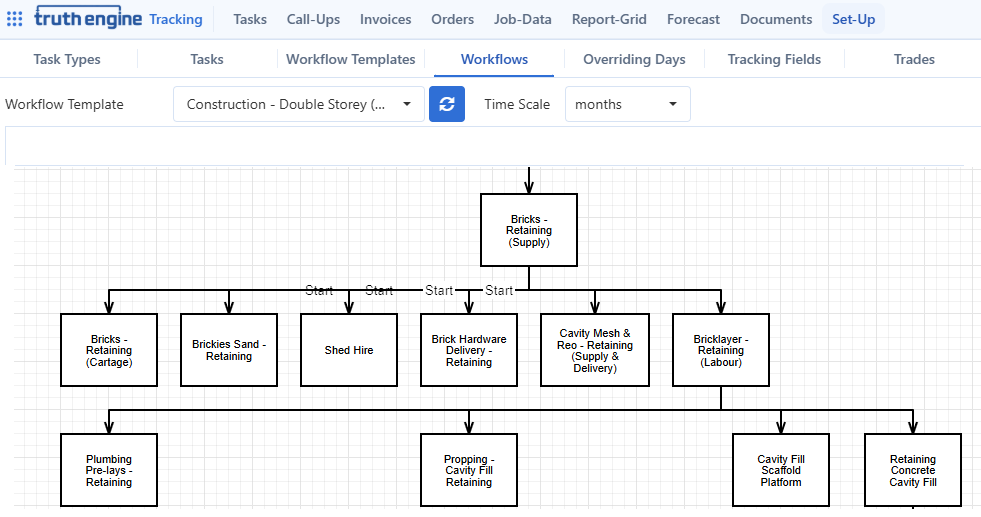Select the Cavity Fill Scaffold Platform node
Screen dimensions: 981x517
[781, 470]
